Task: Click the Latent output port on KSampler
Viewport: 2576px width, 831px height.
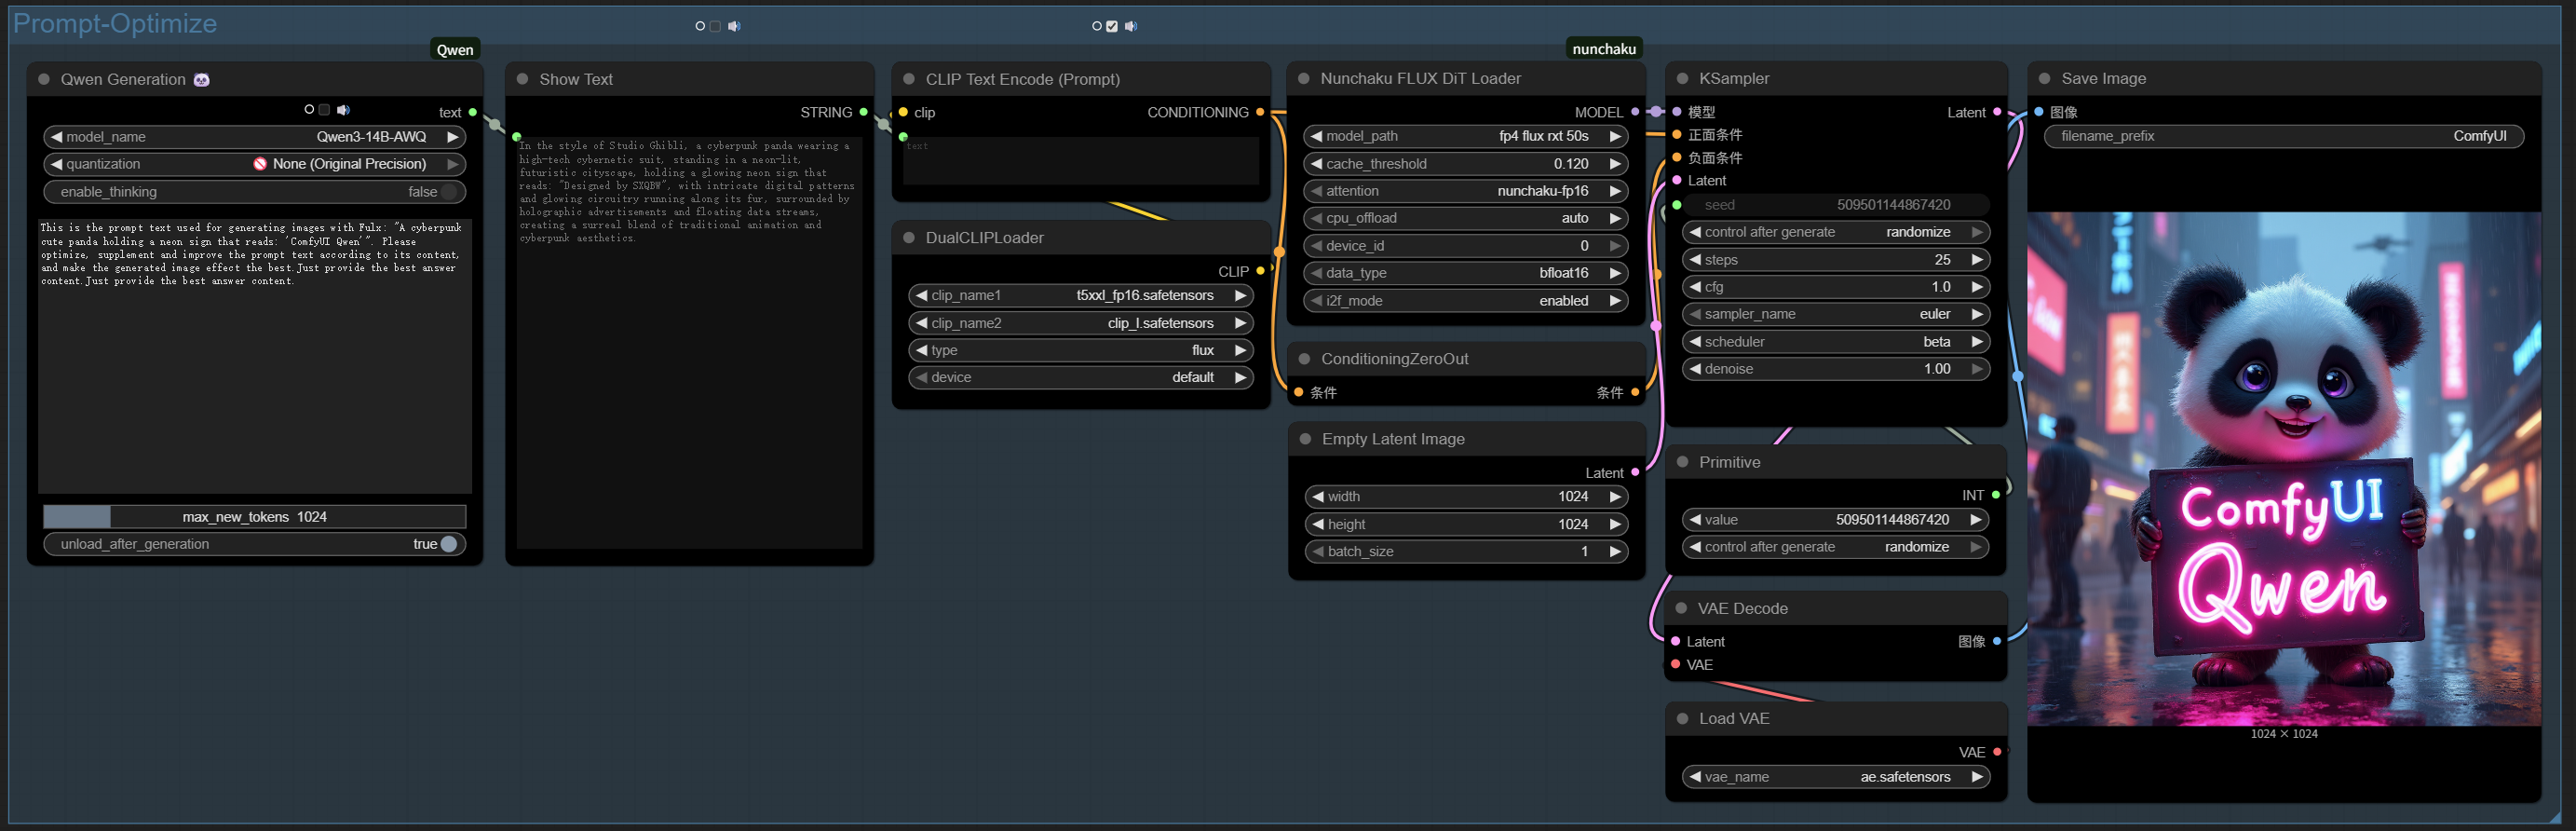Action: pyautogui.click(x=1997, y=112)
